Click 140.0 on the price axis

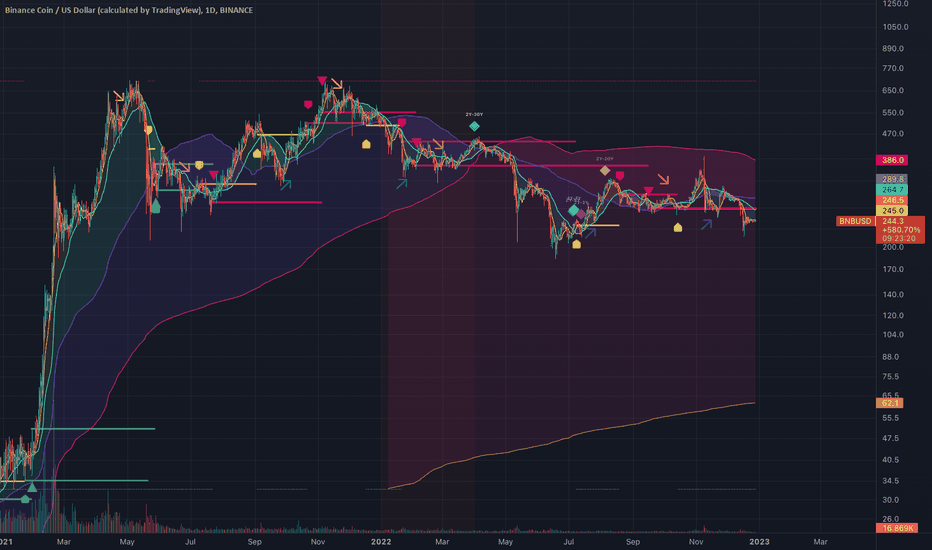click(893, 294)
